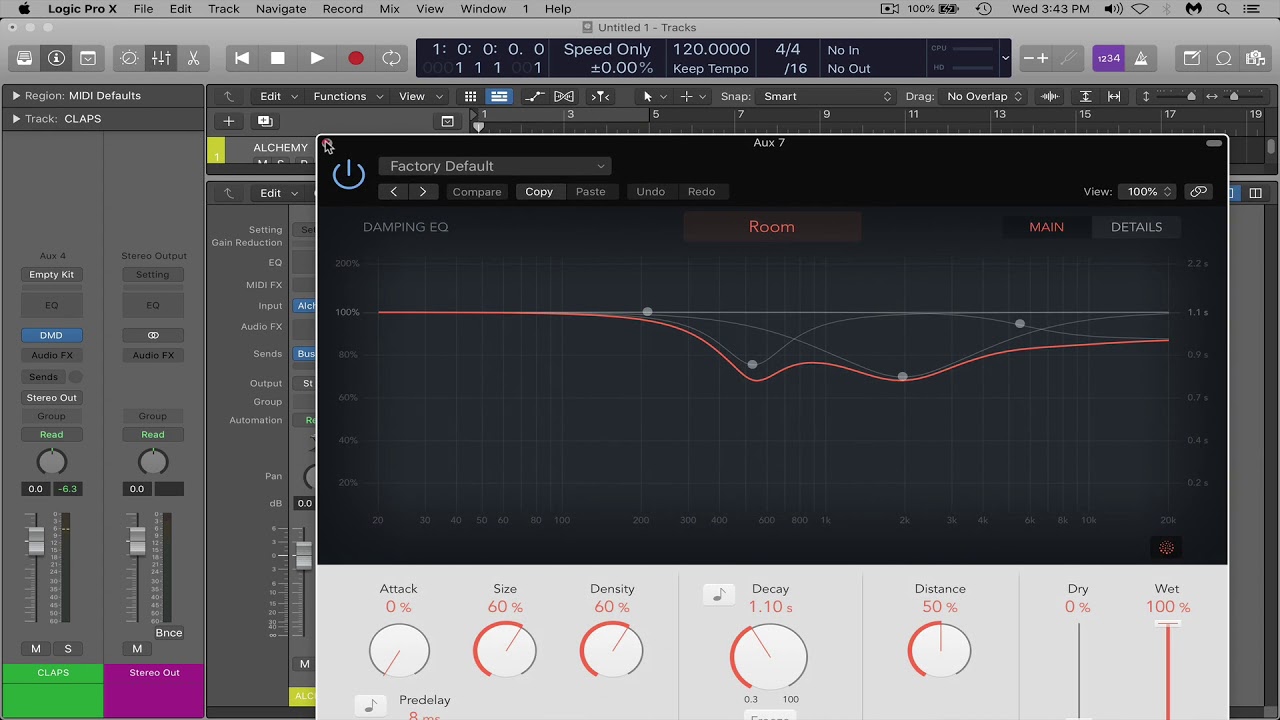Viewport: 1280px width, 720px height.
Task: Open the Note Pads icon
Action: coord(1191,58)
